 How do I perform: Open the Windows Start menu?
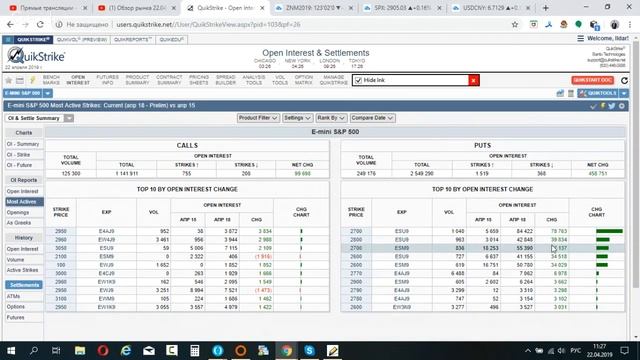11,351
